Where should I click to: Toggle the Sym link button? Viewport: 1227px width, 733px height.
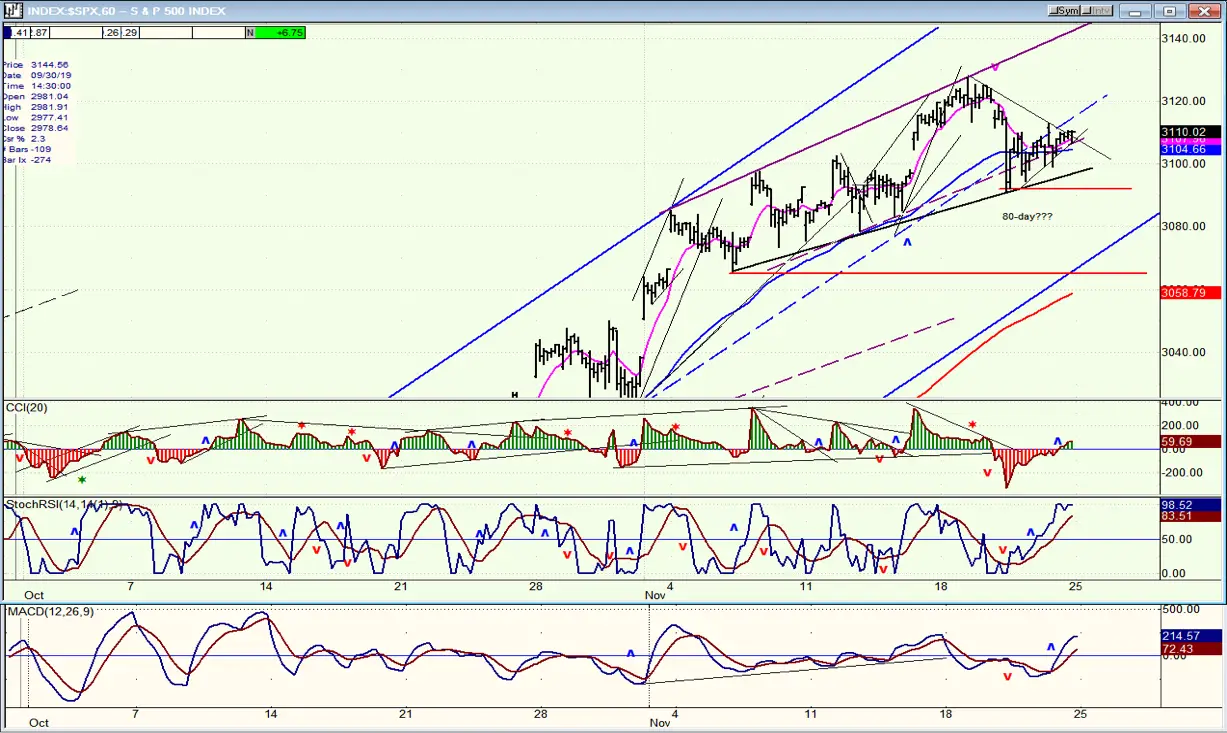[1066, 10]
